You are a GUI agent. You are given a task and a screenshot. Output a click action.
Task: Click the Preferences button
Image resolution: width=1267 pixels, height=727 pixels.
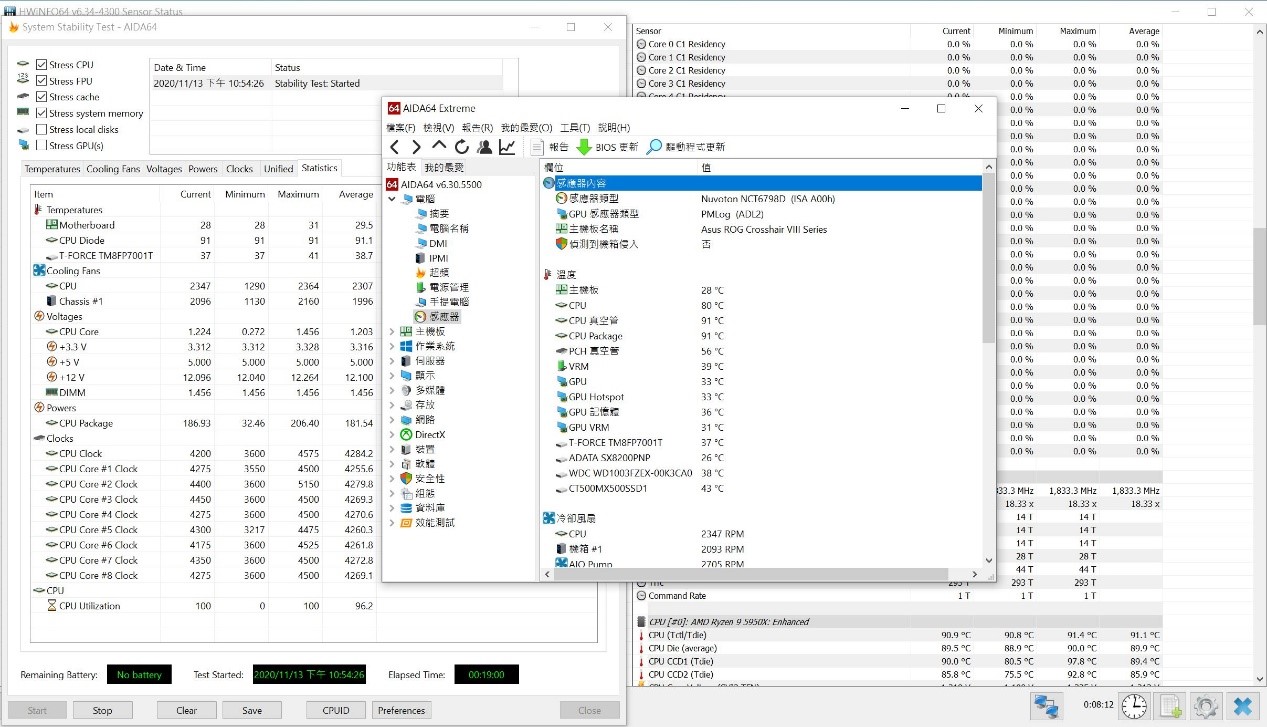coord(401,711)
